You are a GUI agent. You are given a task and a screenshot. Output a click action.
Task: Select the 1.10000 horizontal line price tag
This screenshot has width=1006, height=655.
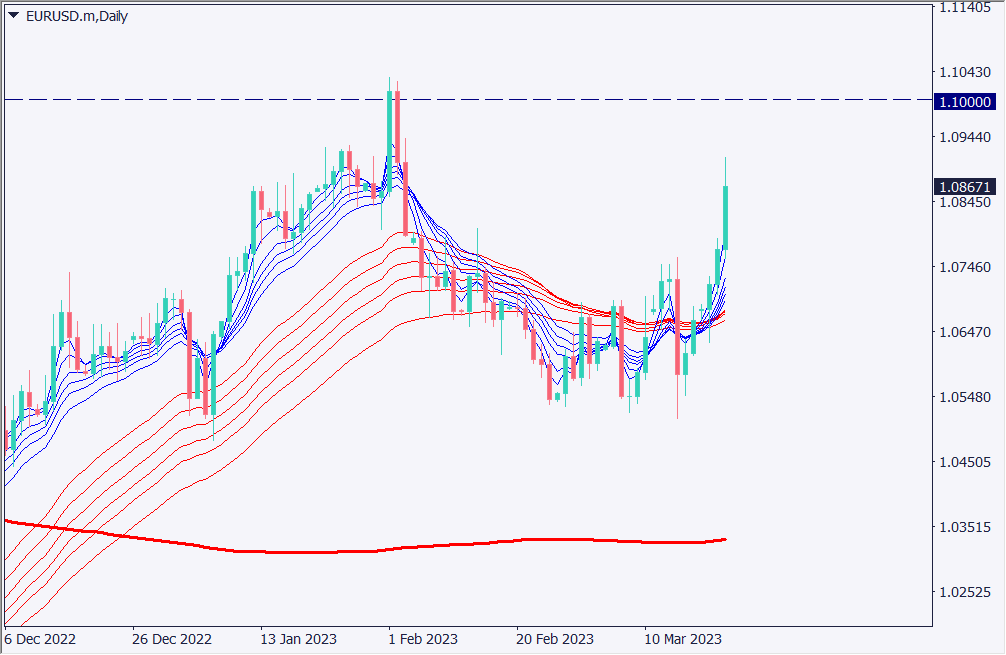click(x=965, y=102)
